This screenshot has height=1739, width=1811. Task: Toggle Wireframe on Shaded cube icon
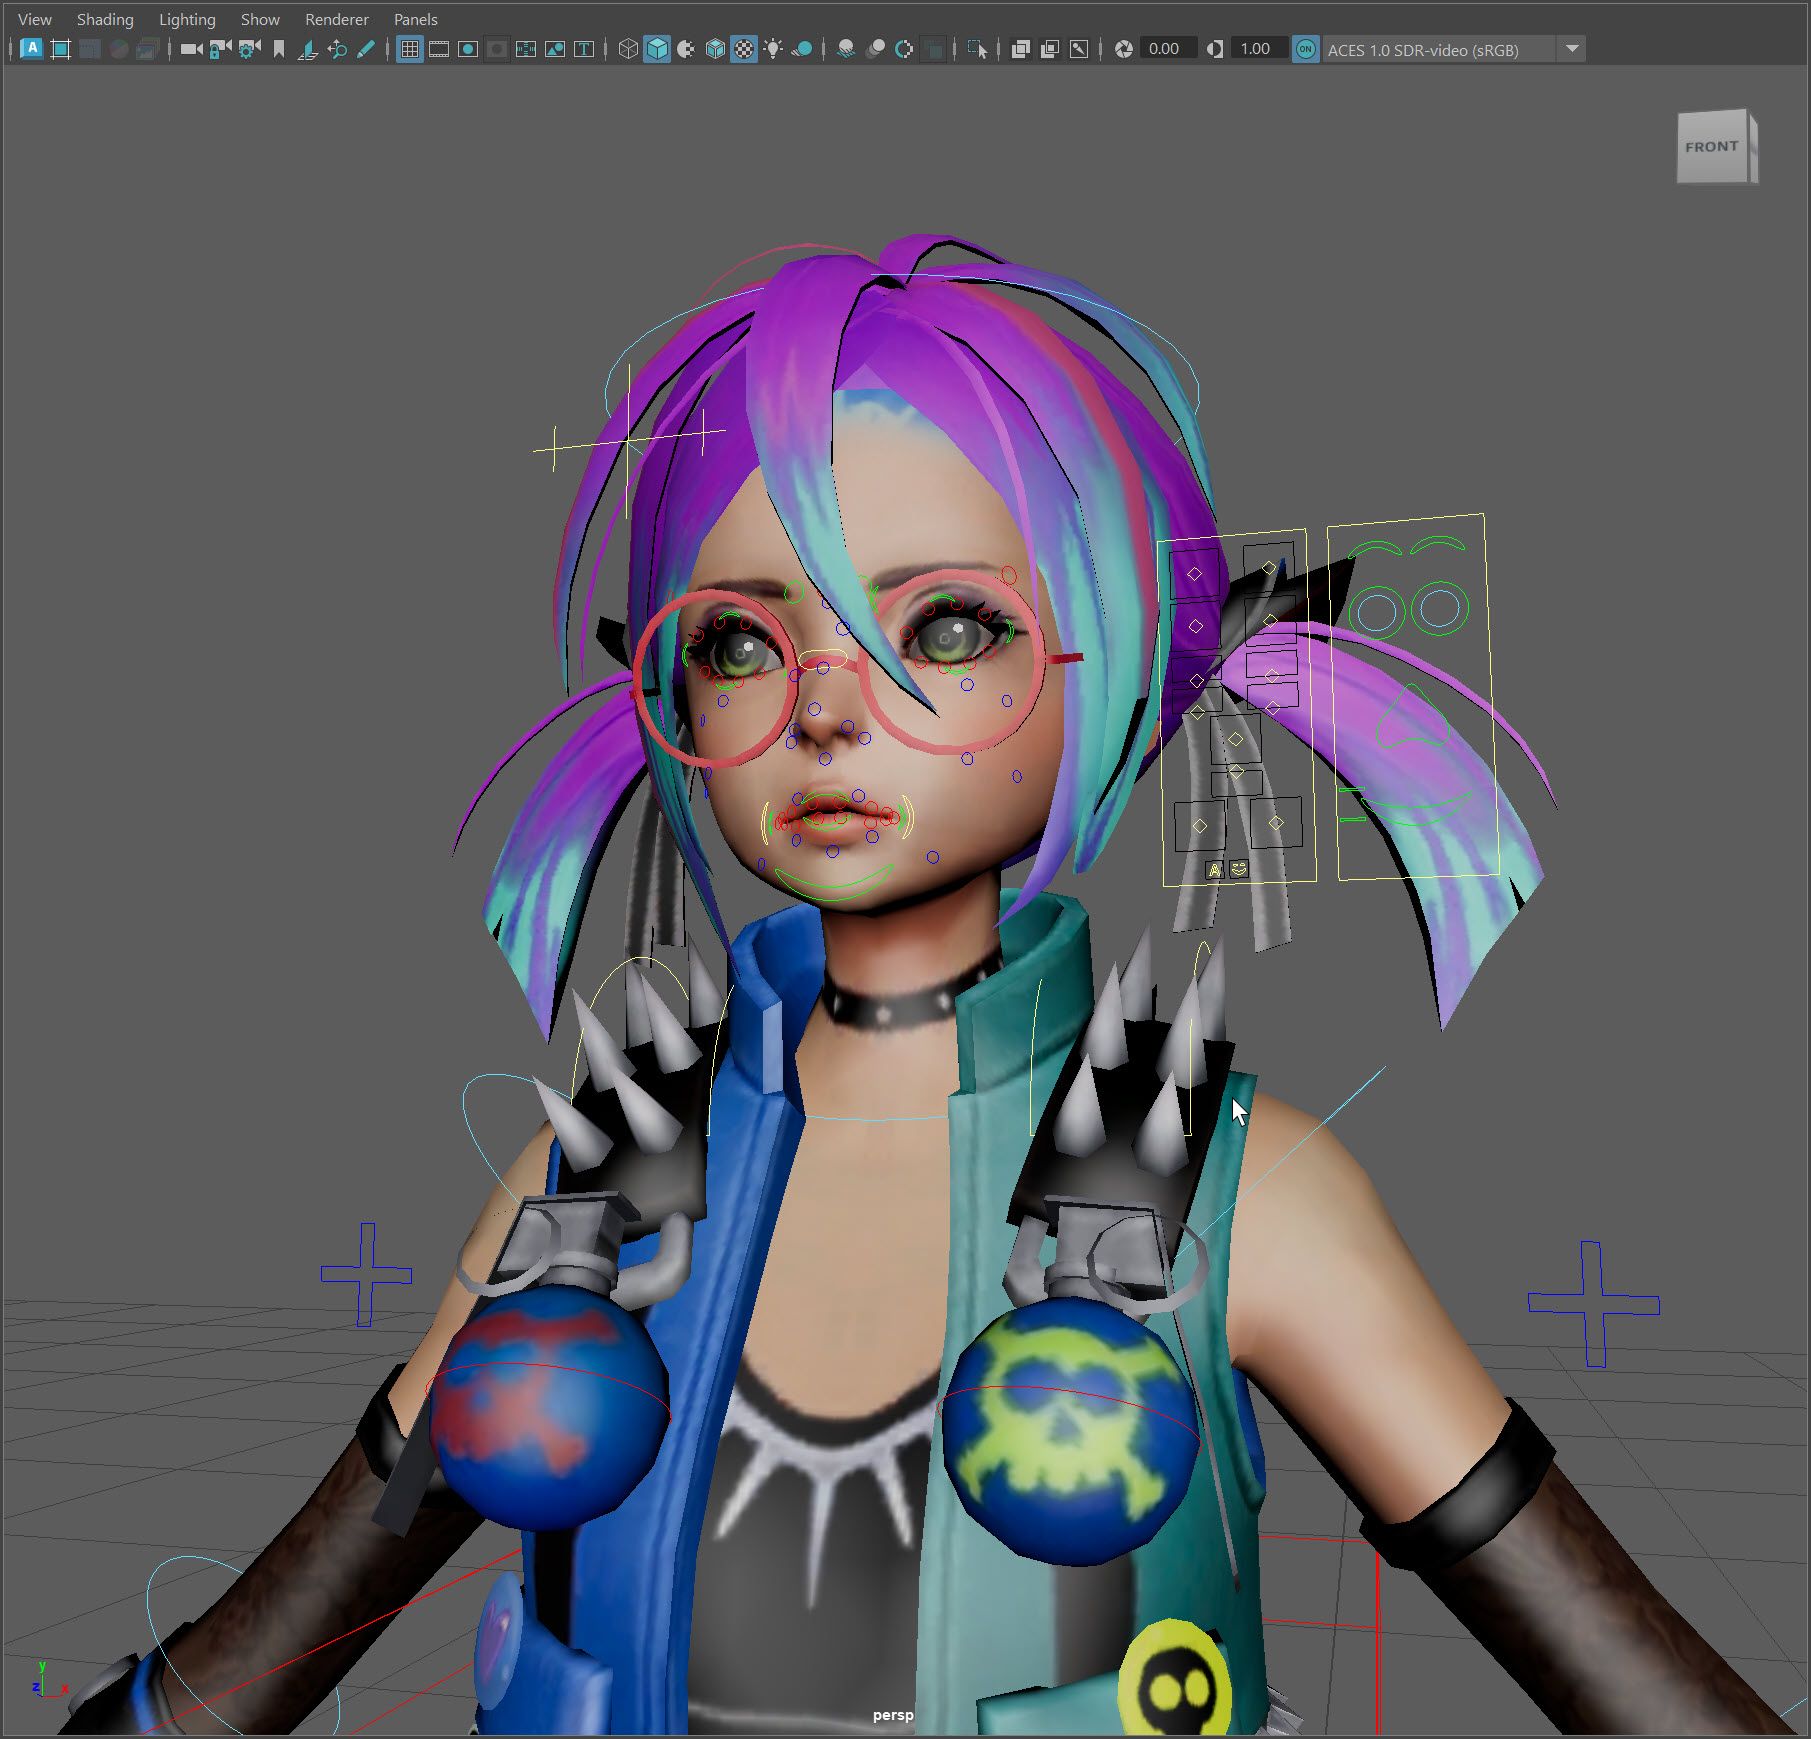[x=715, y=49]
